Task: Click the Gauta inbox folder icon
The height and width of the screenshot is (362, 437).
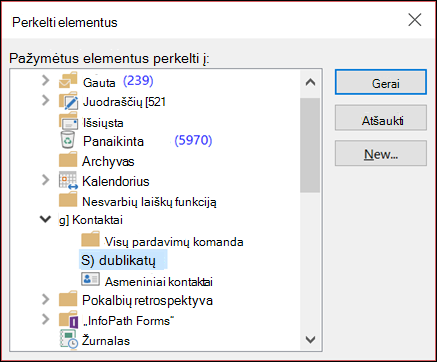Action: (x=68, y=80)
